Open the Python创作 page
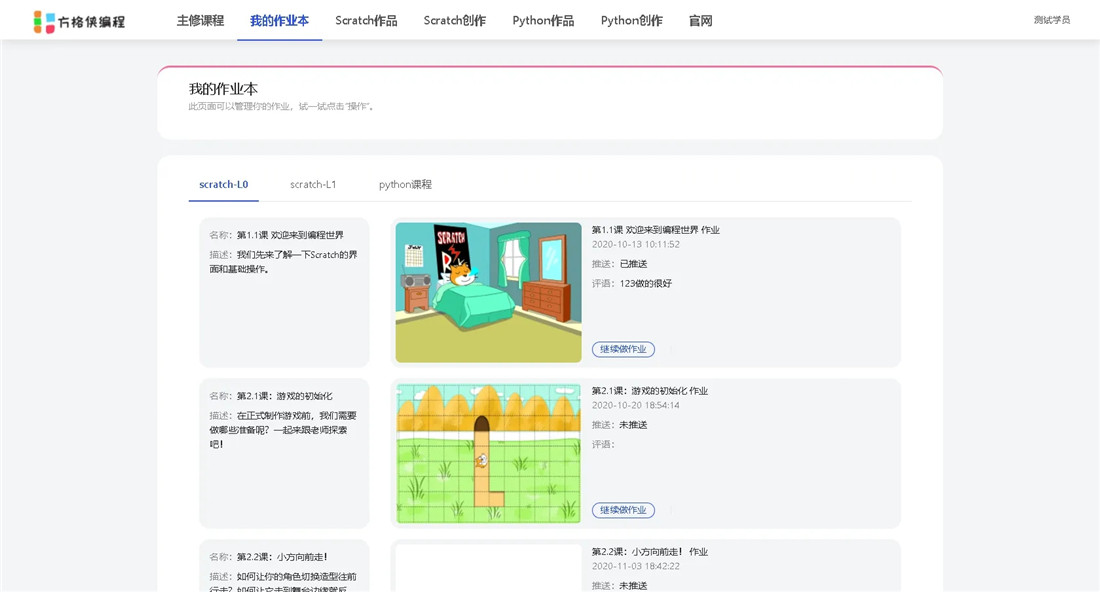Image resolution: width=1100 pixels, height=592 pixels. [x=631, y=20]
